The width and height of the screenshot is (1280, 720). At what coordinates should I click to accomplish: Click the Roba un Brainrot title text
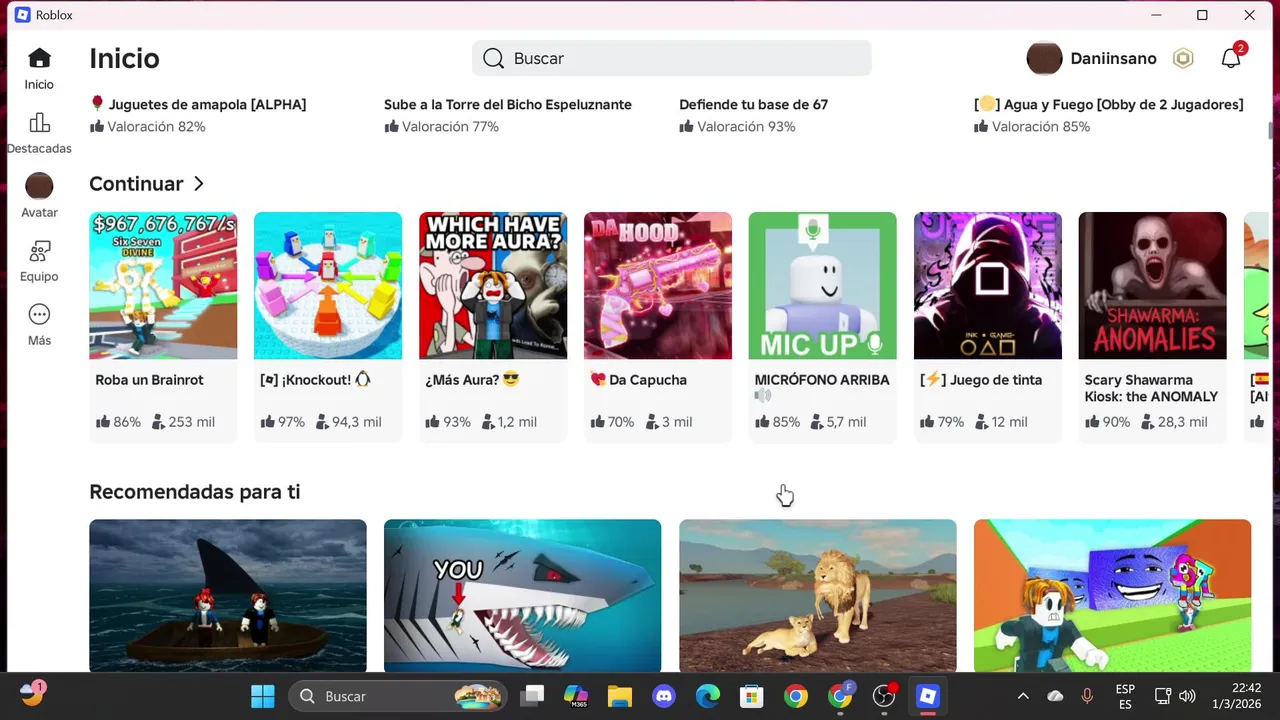point(150,380)
